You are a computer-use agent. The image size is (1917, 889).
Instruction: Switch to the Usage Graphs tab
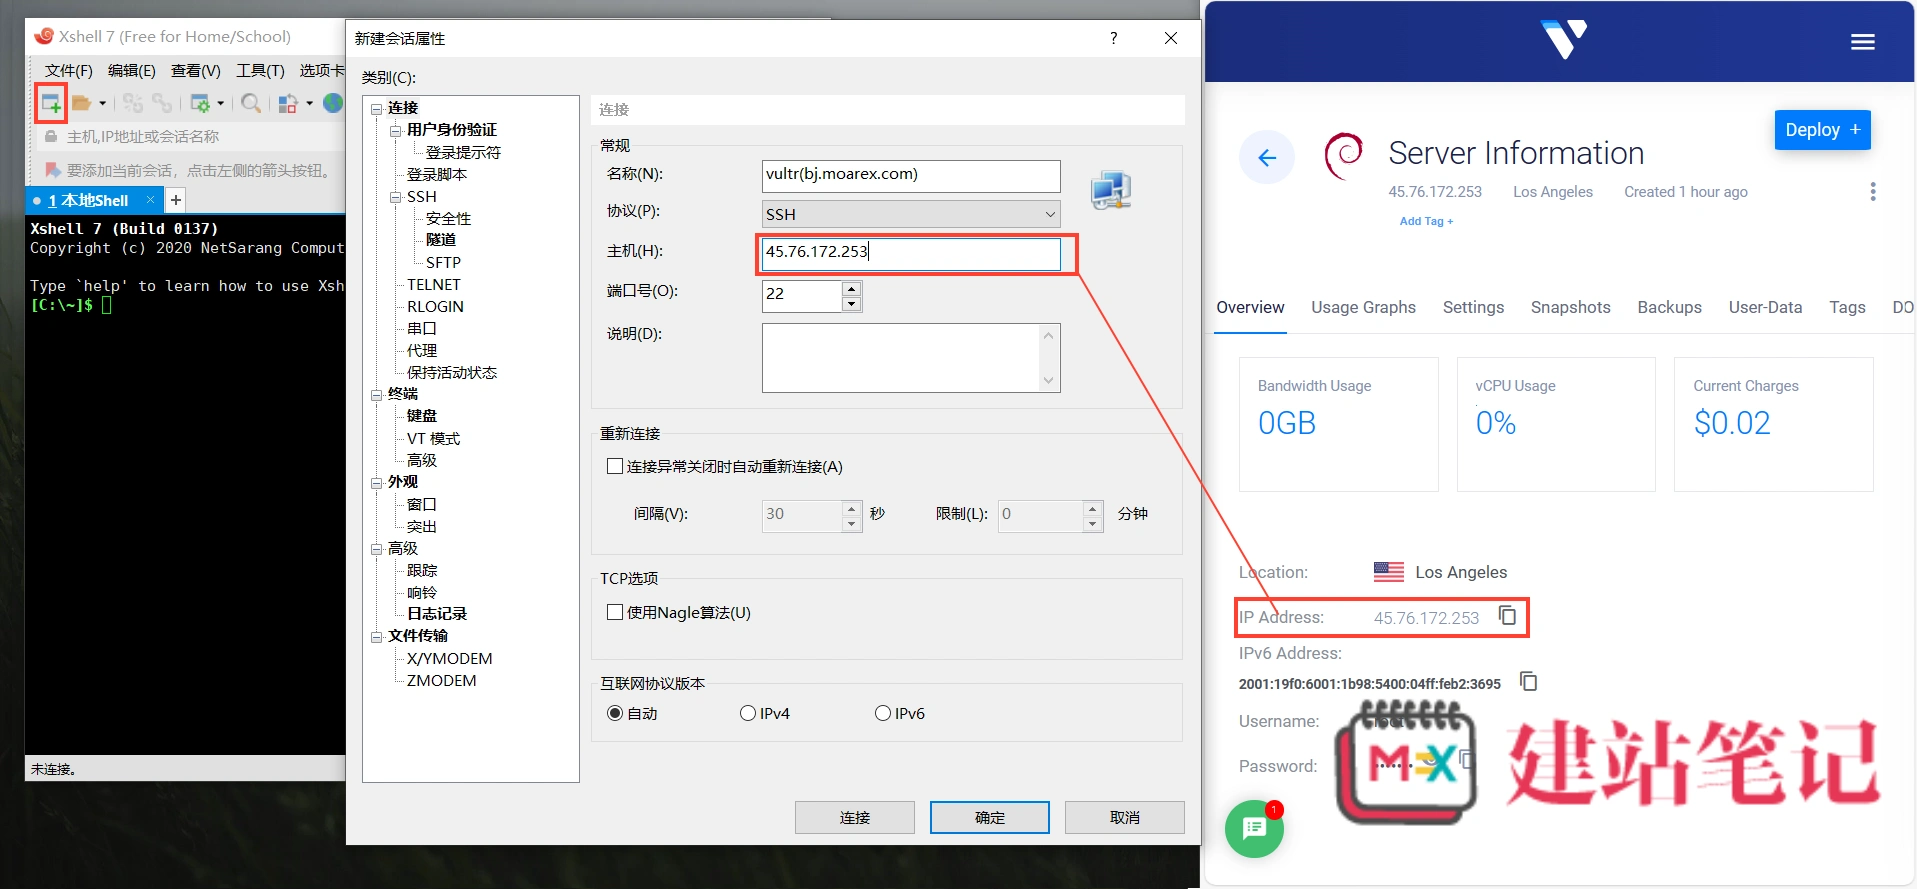[x=1363, y=308]
